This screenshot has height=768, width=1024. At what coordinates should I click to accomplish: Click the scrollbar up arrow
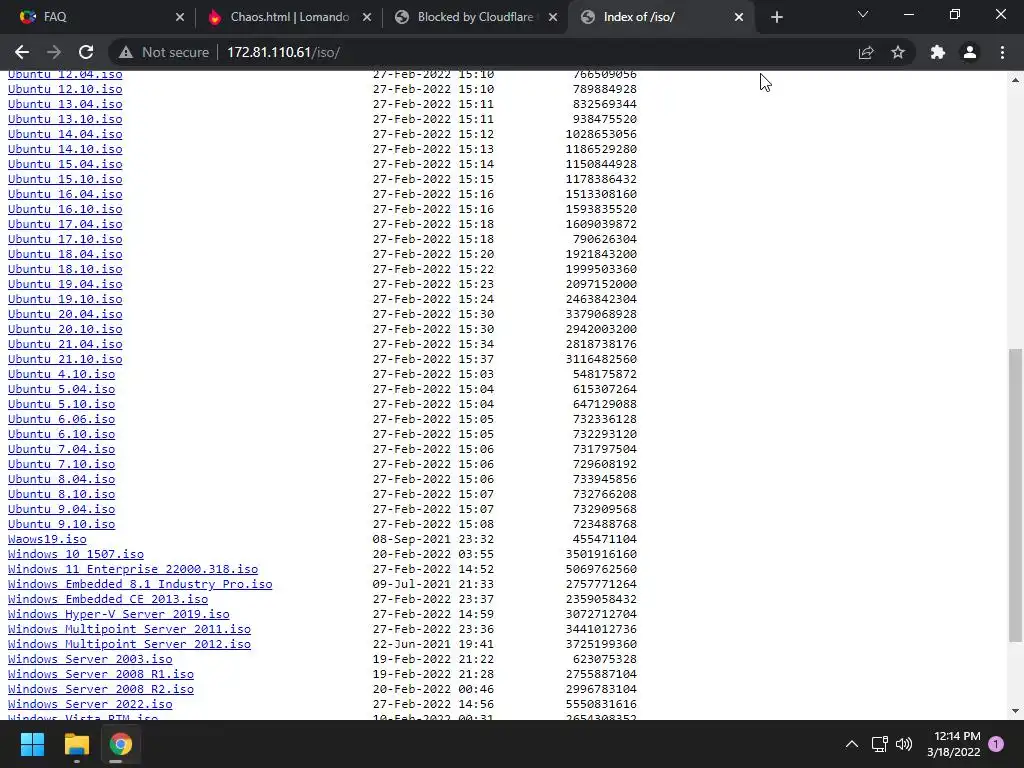(x=1015, y=80)
